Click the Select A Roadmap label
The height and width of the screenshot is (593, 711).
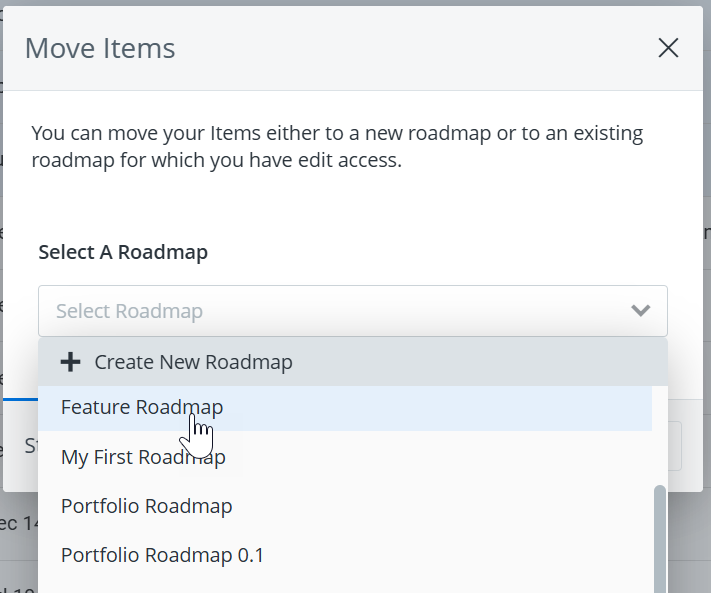(x=123, y=252)
